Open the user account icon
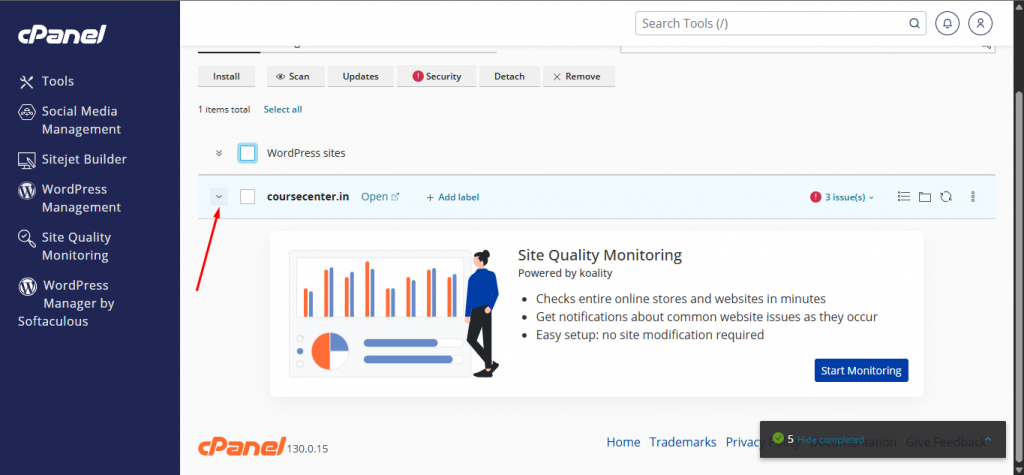Viewport: 1024px width, 475px height. click(x=980, y=24)
